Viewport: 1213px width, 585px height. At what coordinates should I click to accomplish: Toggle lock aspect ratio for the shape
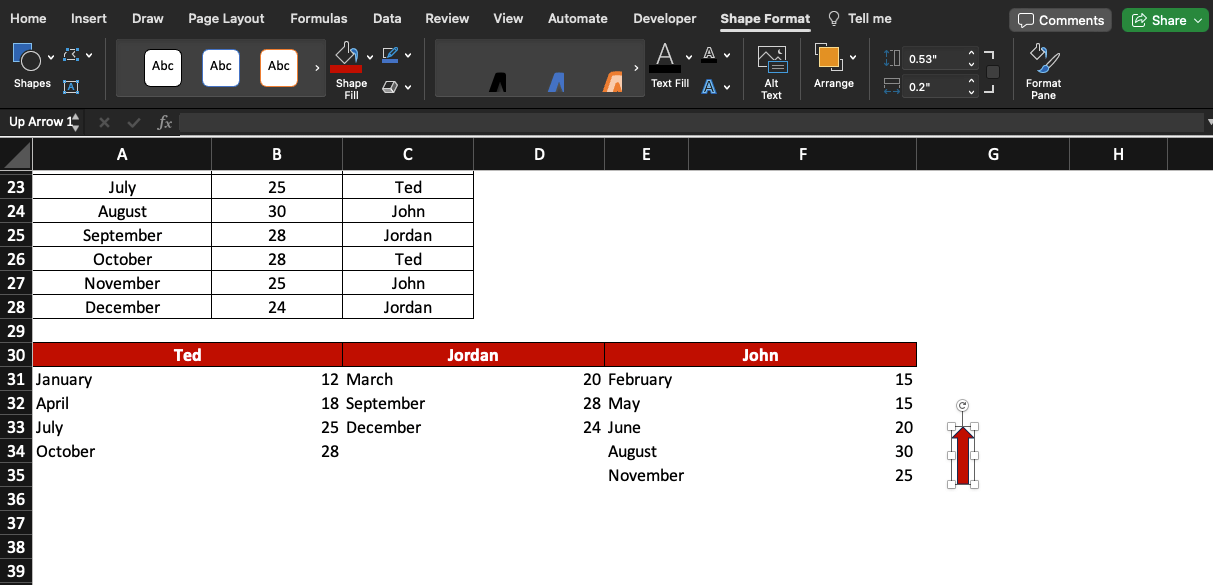(x=992, y=72)
